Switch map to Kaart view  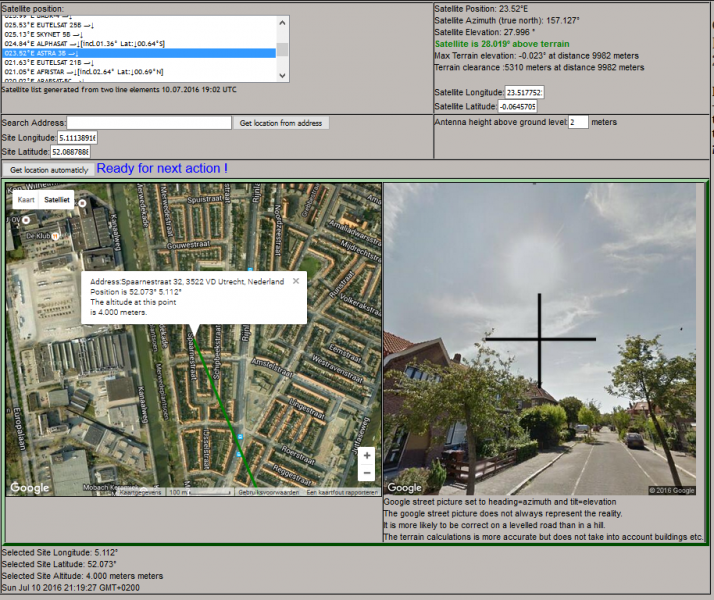(26, 199)
